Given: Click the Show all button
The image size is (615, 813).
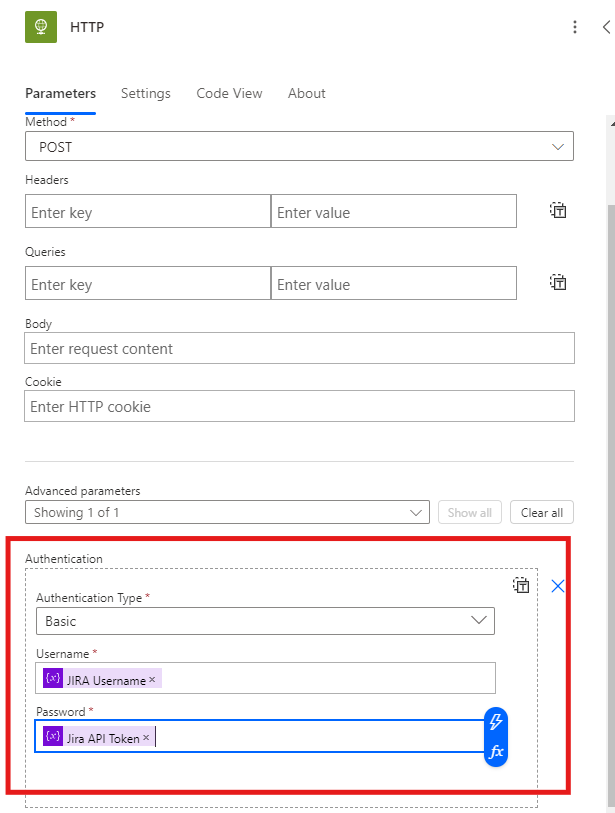Looking at the screenshot, I should click(469, 512).
